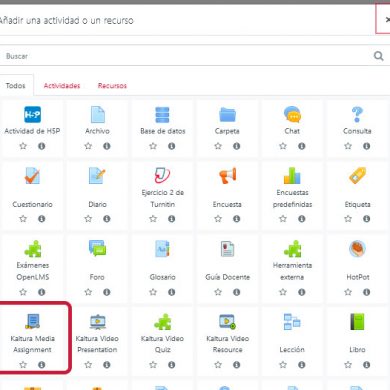The width and height of the screenshot is (390, 390).
Task: Select the Libro green book icon
Action: pyautogui.click(x=357, y=322)
